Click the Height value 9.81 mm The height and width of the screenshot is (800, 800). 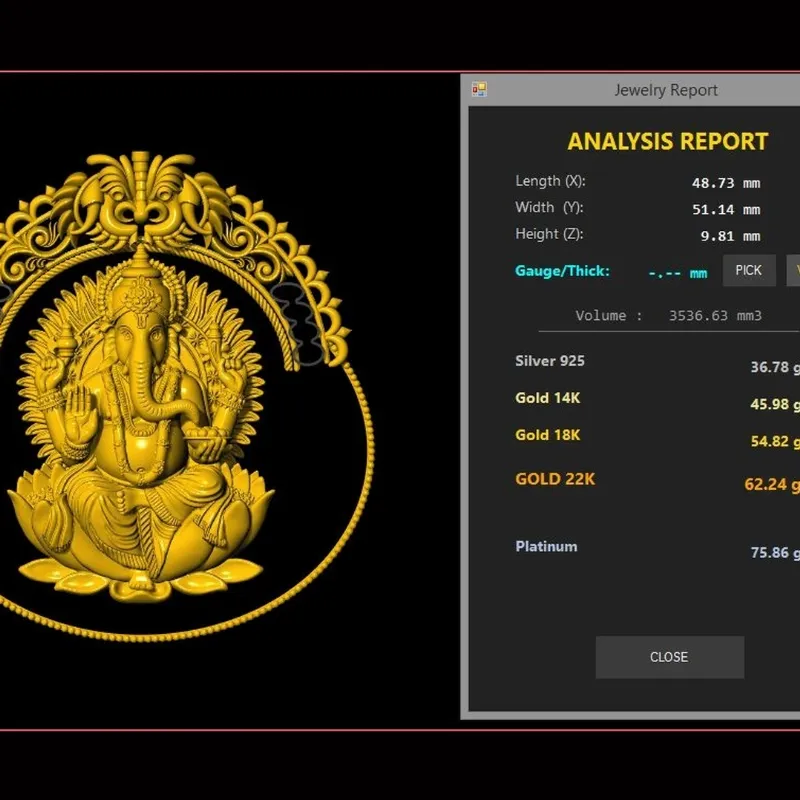(730, 236)
